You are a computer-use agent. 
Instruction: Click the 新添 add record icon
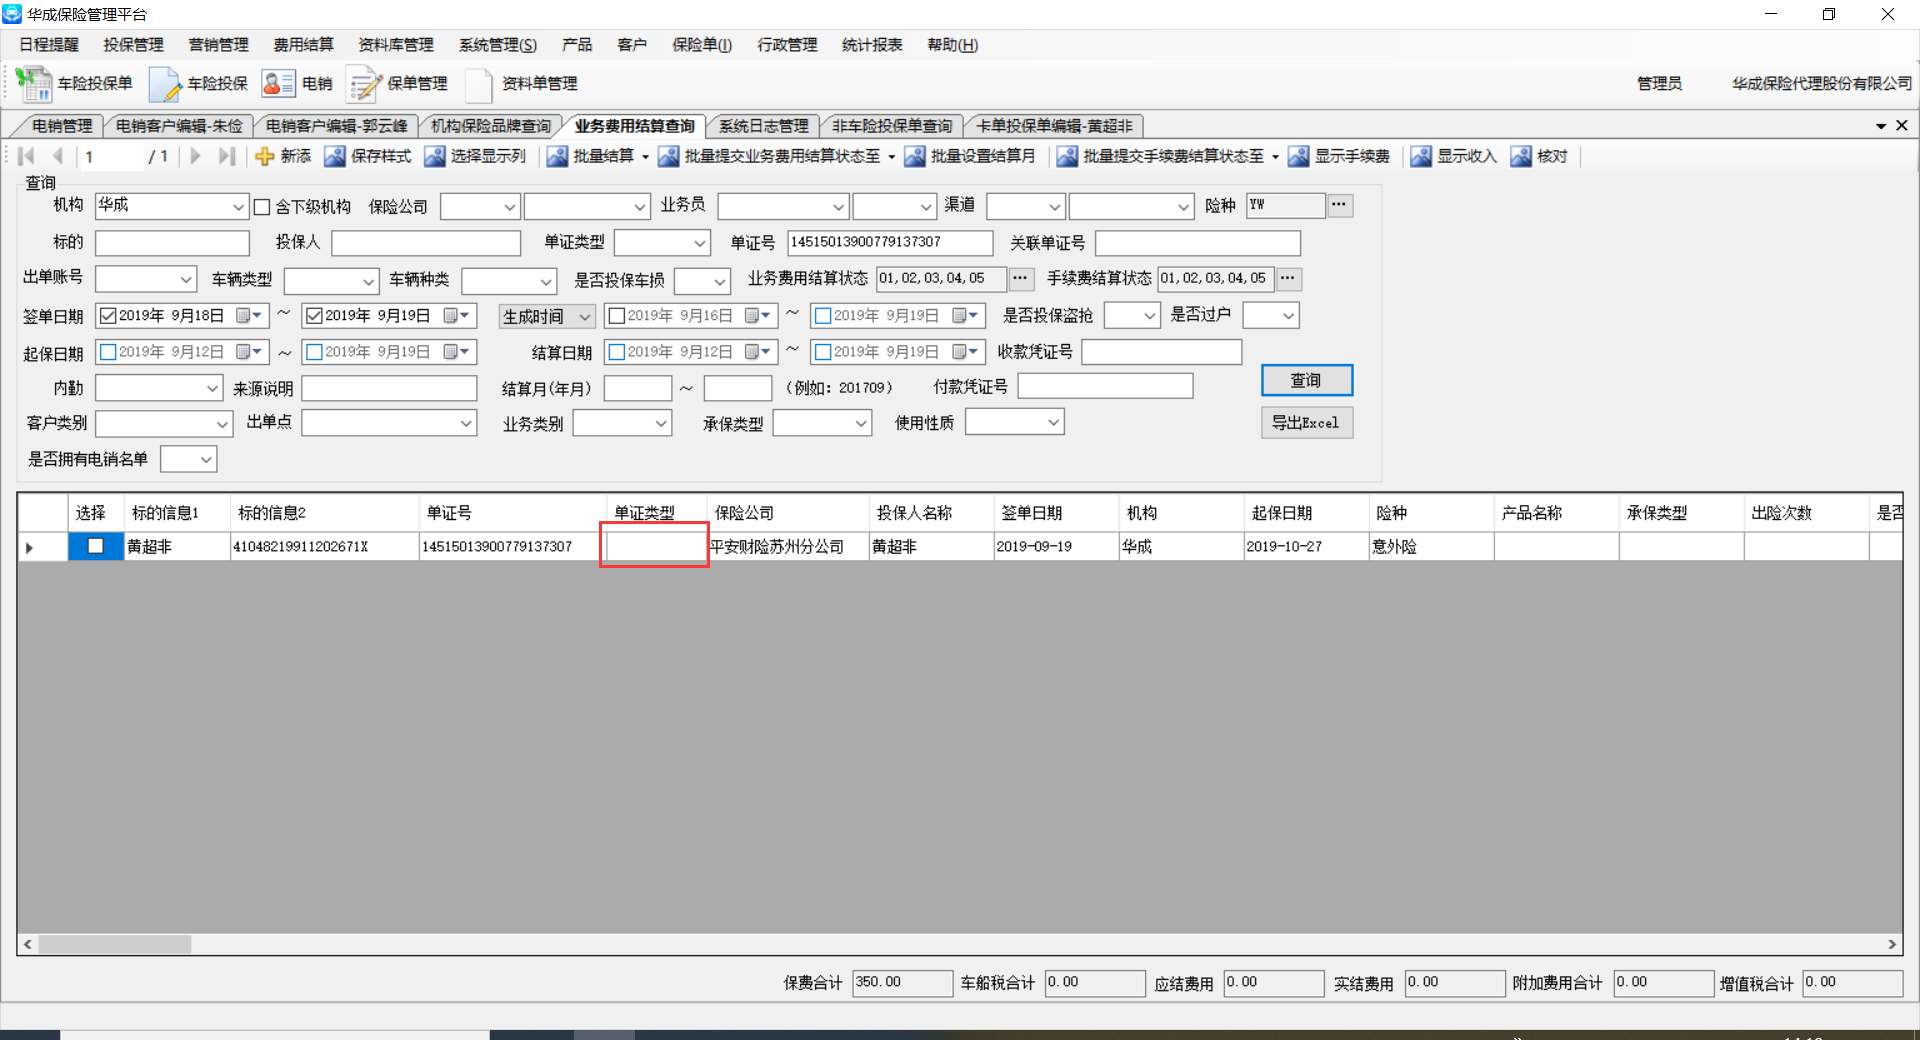coord(265,157)
